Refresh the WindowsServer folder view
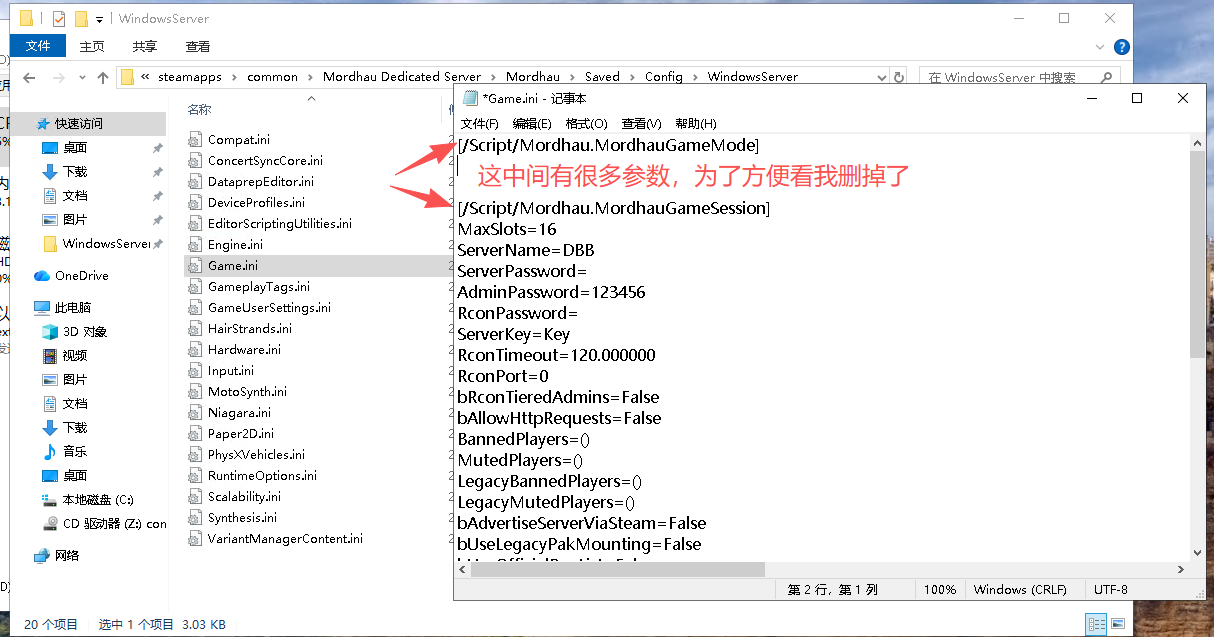 coord(899,77)
